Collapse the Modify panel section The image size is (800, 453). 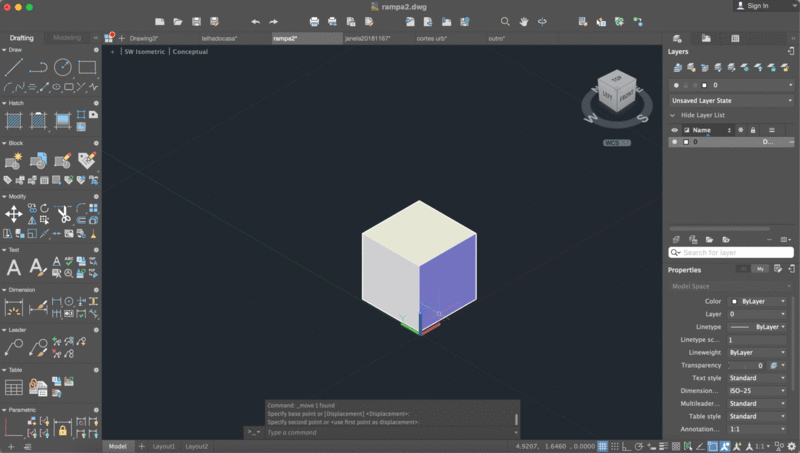[4, 196]
